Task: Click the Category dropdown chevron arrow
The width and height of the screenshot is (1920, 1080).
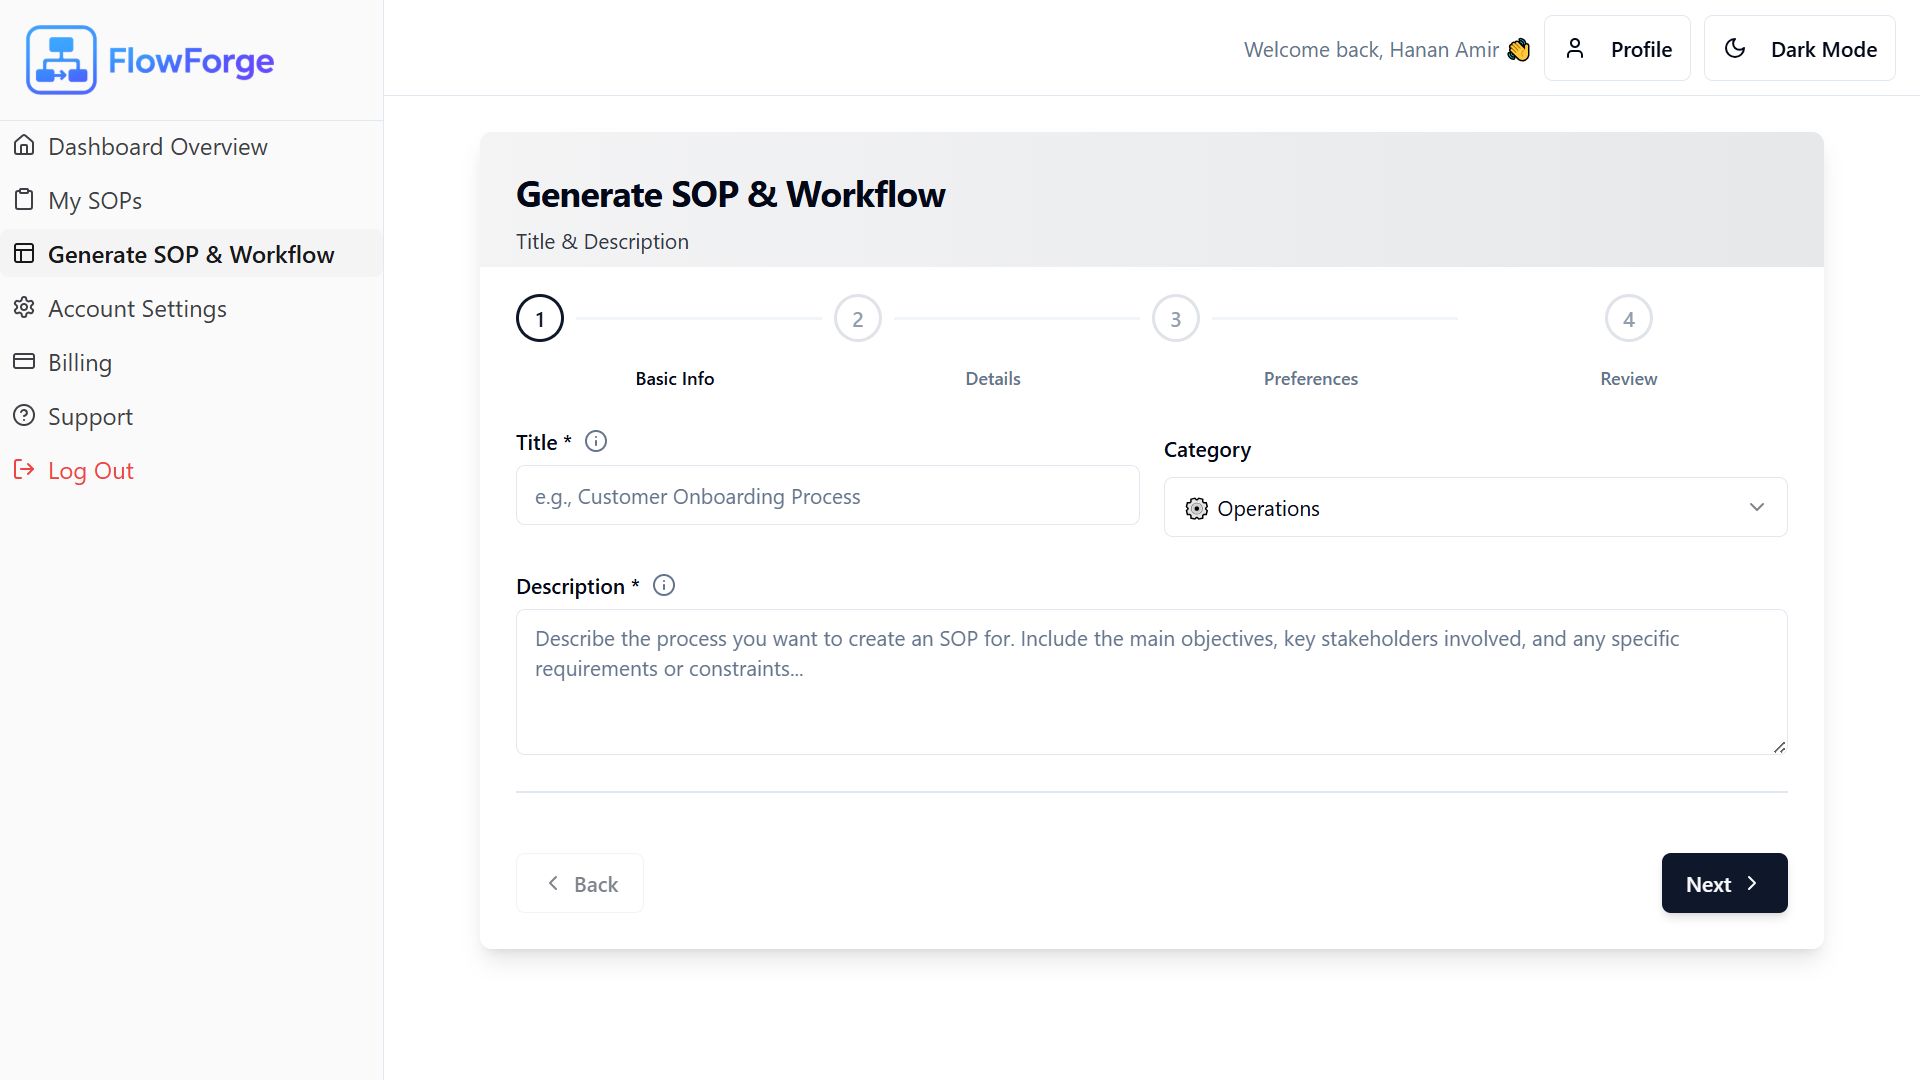Action: [x=1756, y=508]
